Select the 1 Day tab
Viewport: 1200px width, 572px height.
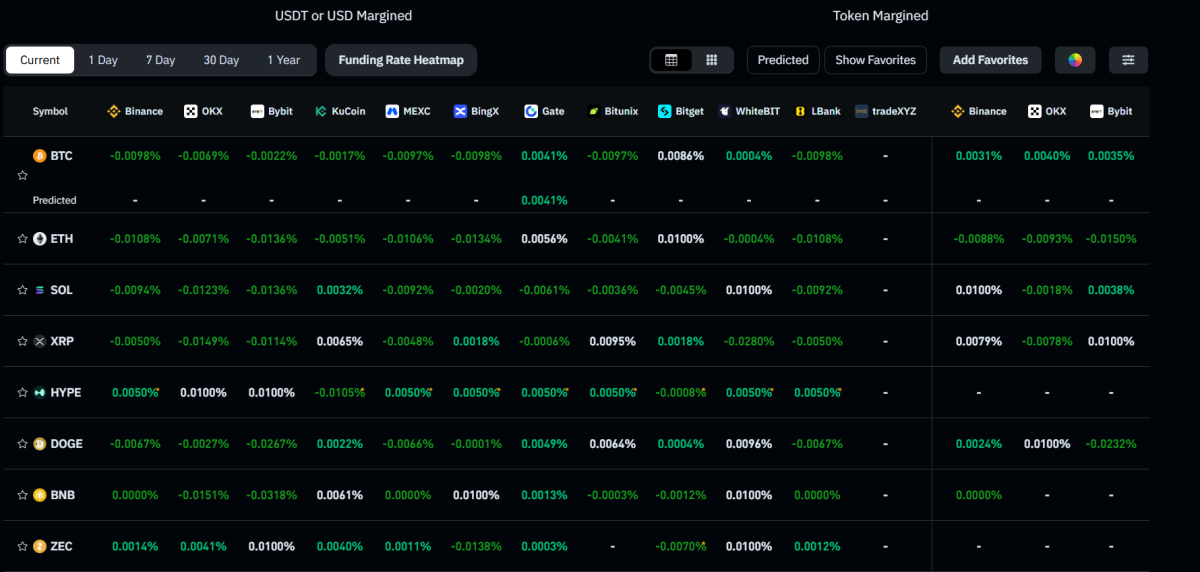click(103, 60)
